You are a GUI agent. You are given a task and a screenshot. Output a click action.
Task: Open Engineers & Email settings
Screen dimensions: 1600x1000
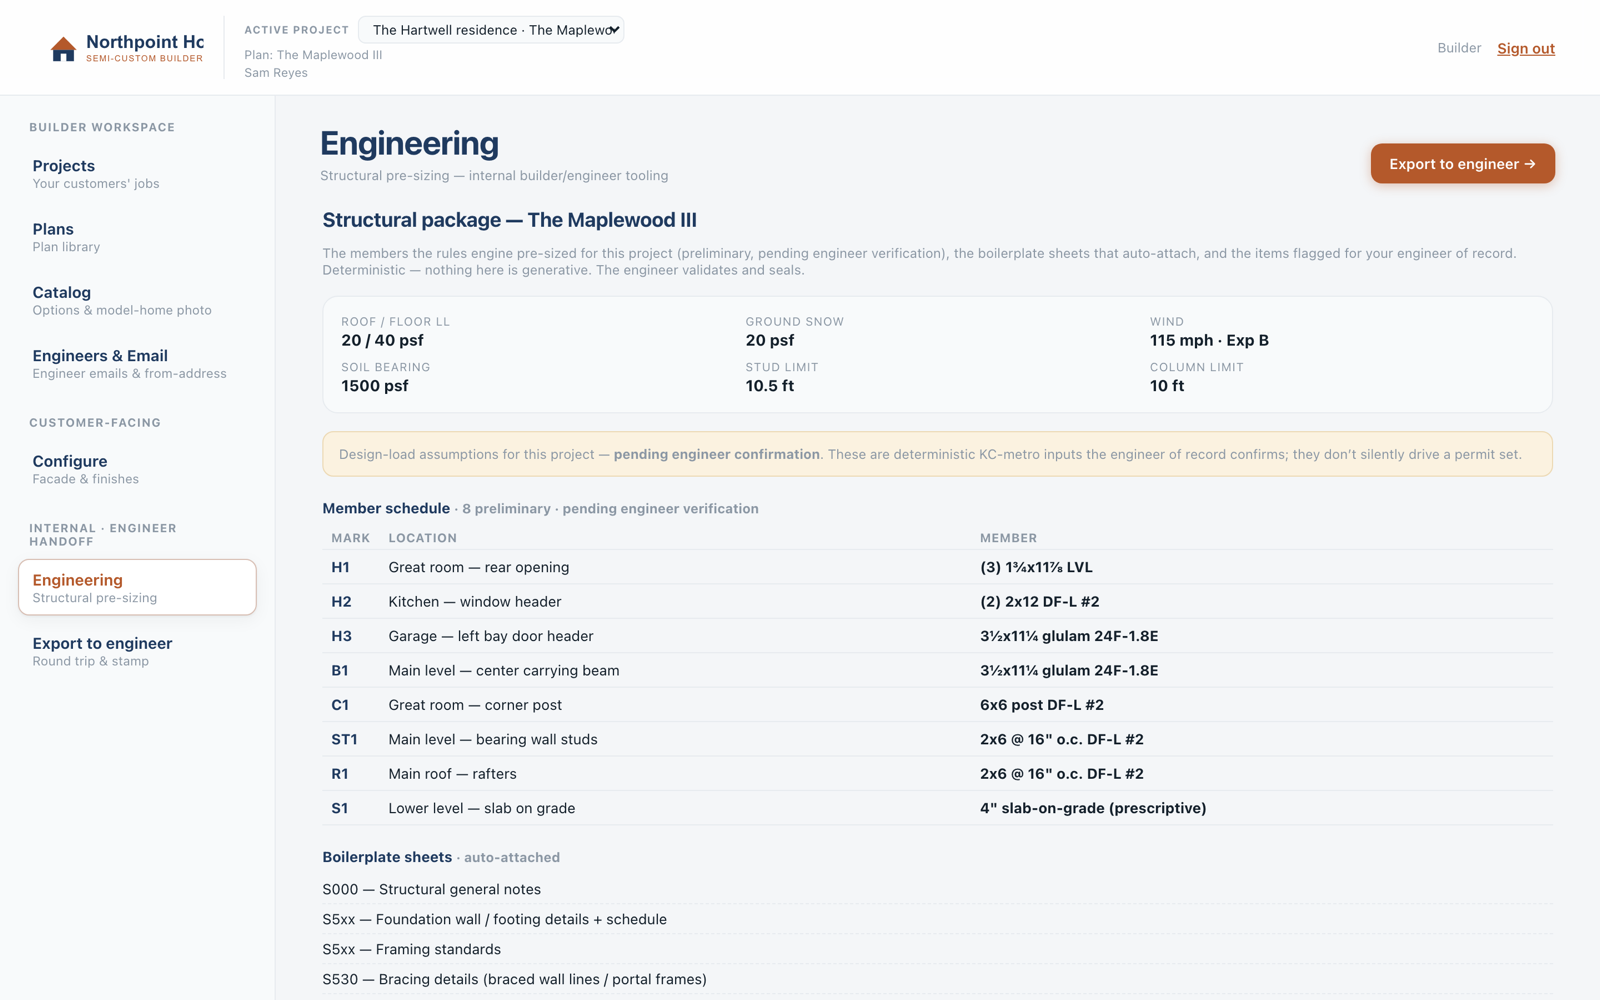click(x=137, y=364)
